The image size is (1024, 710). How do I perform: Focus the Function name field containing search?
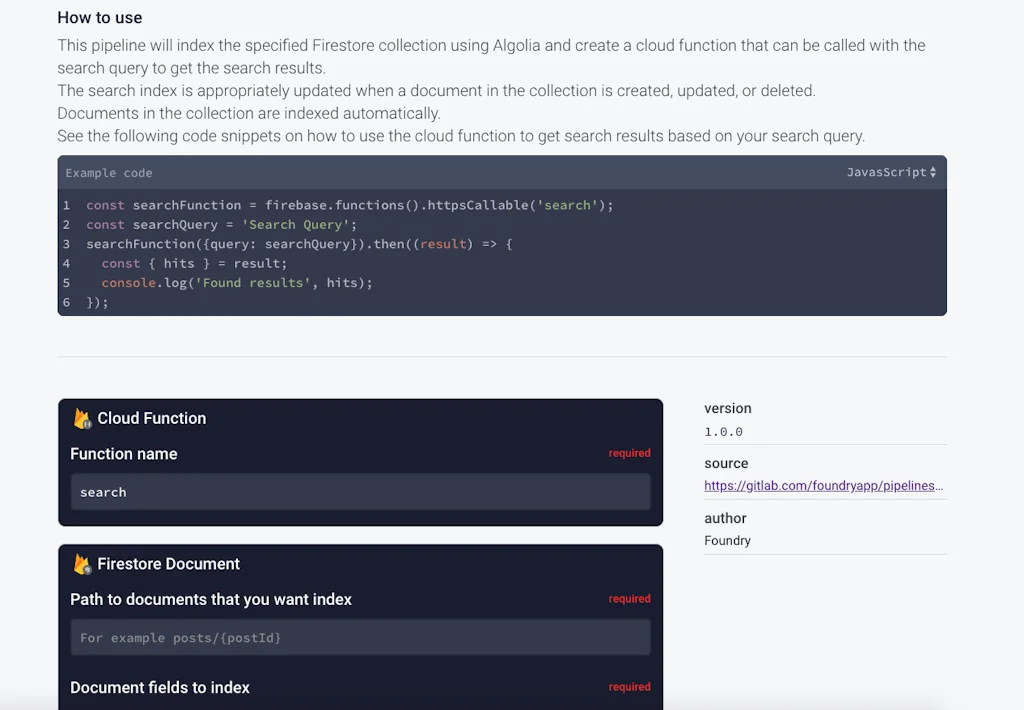pyautogui.click(x=360, y=492)
